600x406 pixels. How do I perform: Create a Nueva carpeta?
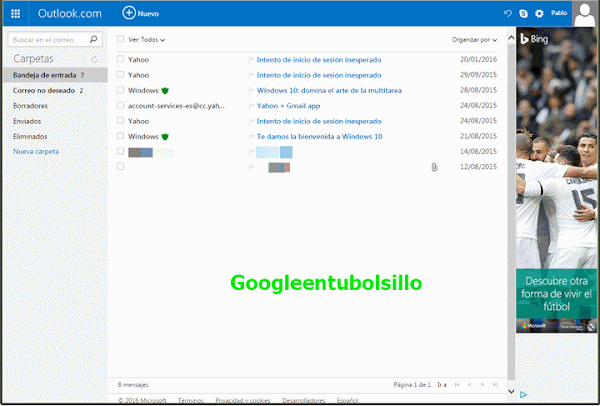36,152
